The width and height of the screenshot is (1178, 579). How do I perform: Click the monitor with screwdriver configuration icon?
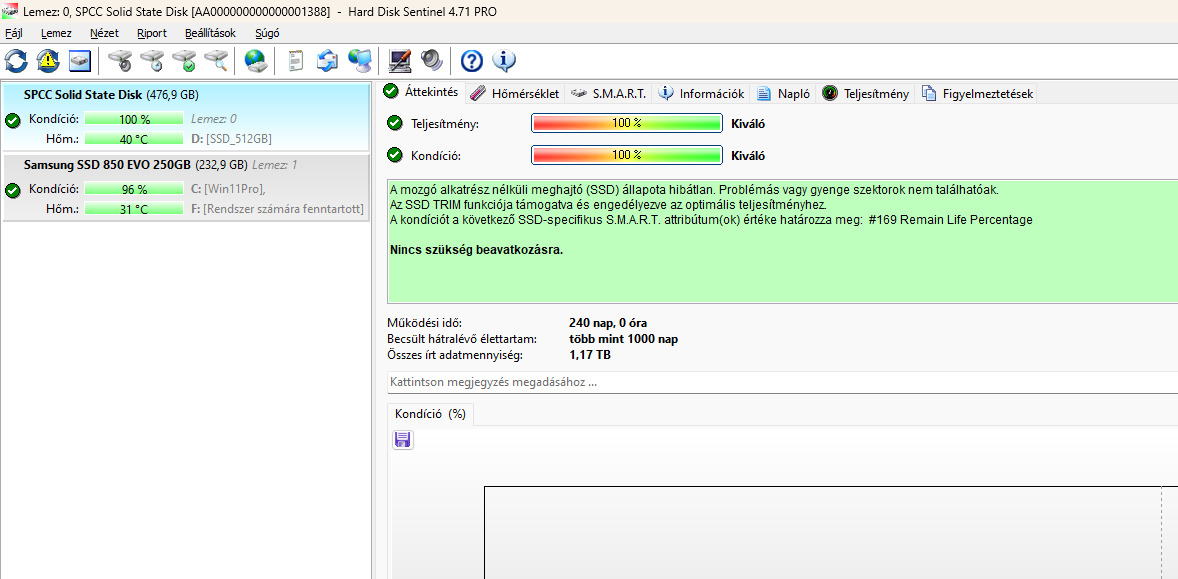(x=400, y=60)
